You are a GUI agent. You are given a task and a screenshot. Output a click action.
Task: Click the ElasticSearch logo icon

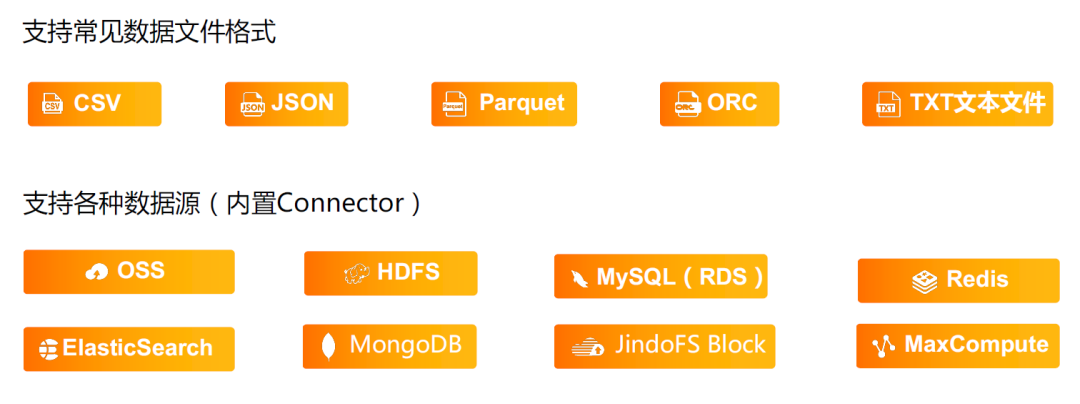point(48,349)
